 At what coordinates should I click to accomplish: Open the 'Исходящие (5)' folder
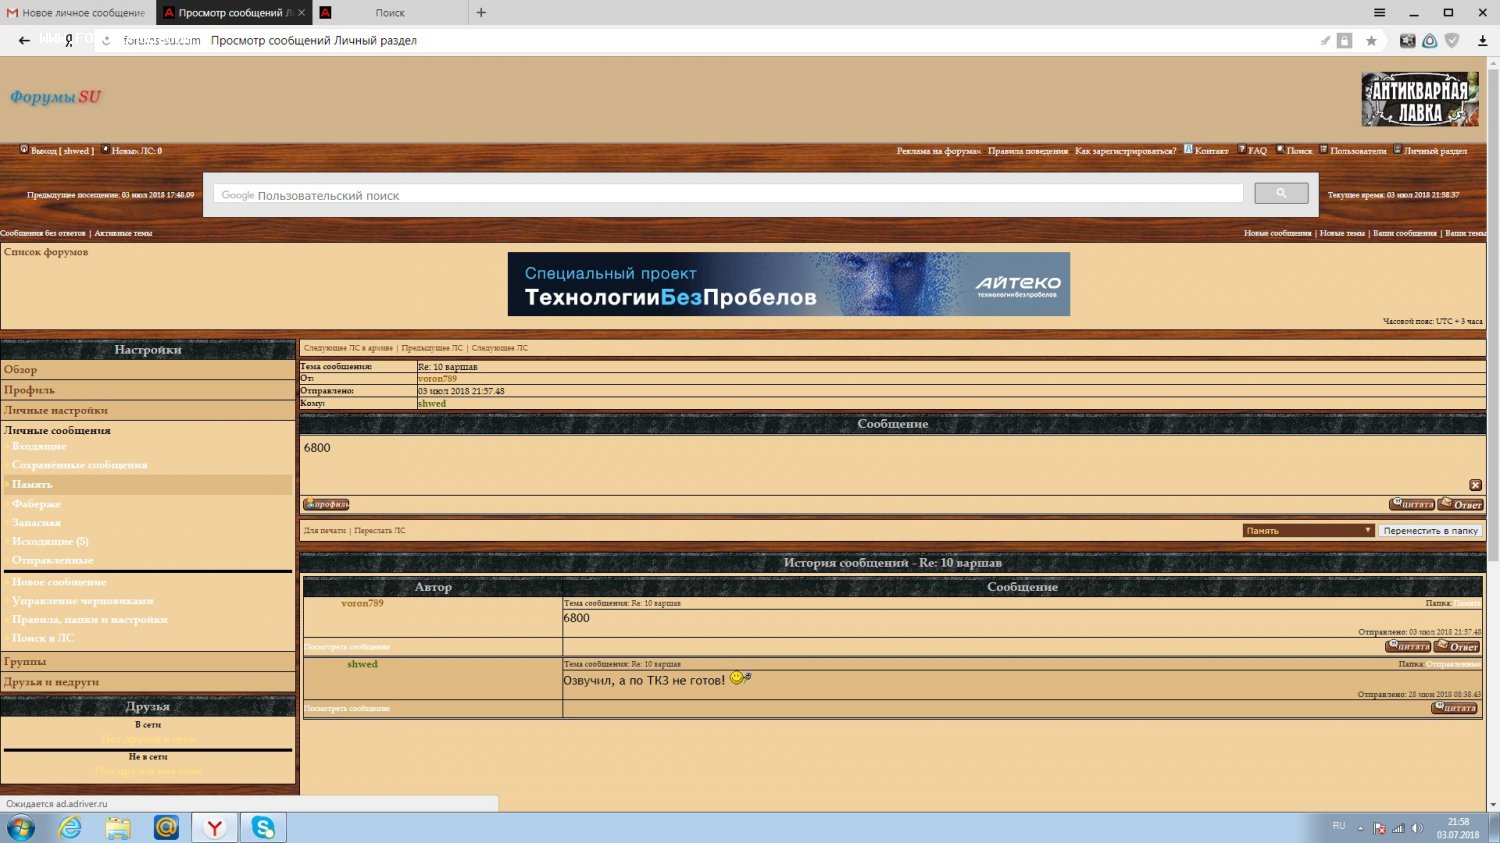pyautogui.click(x=50, y=541)
